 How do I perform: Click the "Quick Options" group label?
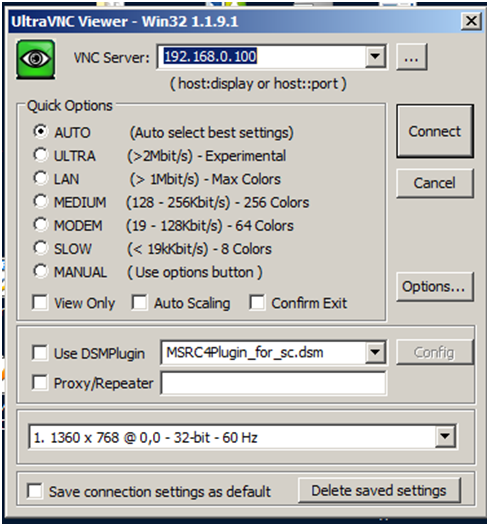click(70, 106)
